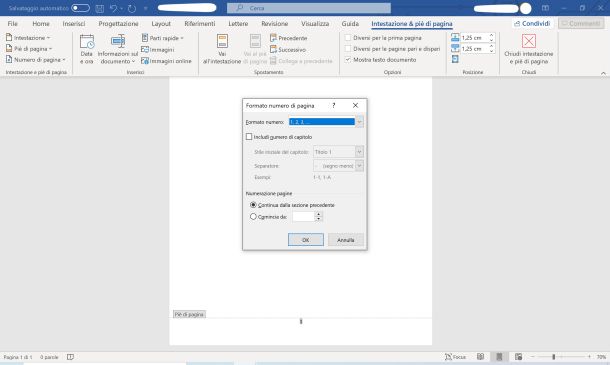610x365 pixels.
Task: Open the Numero di pagina dropdown
Action: [x=35, y=60]
